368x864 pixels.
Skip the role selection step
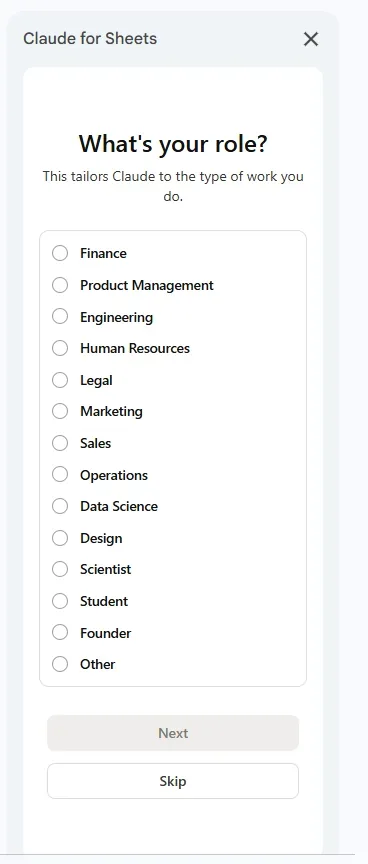click(x=173, y=781)
